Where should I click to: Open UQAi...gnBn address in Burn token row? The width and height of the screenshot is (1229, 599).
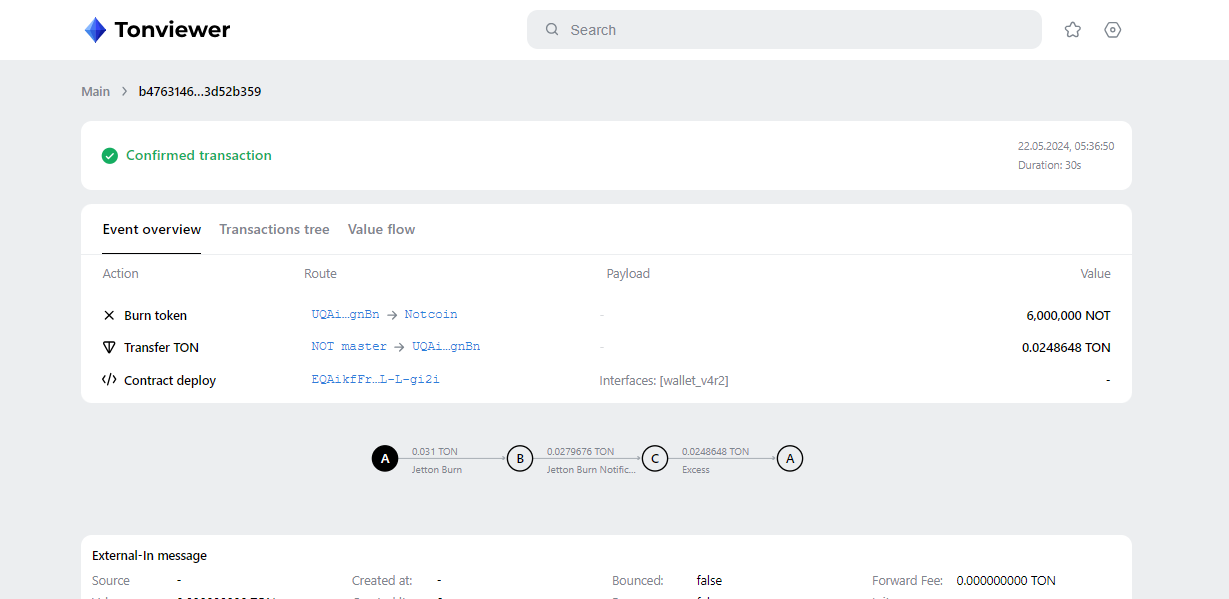pyautogui.click(x=345, y=314)
